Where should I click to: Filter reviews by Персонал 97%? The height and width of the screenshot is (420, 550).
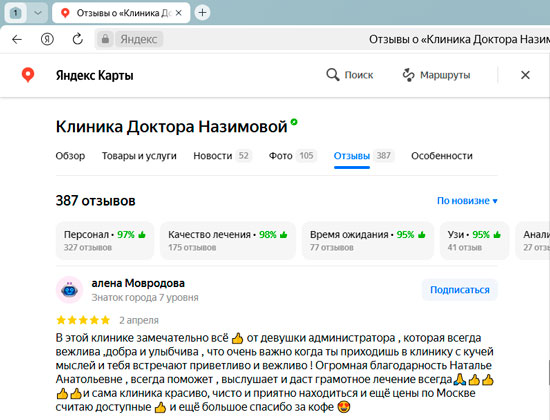(x=105, y=241)
